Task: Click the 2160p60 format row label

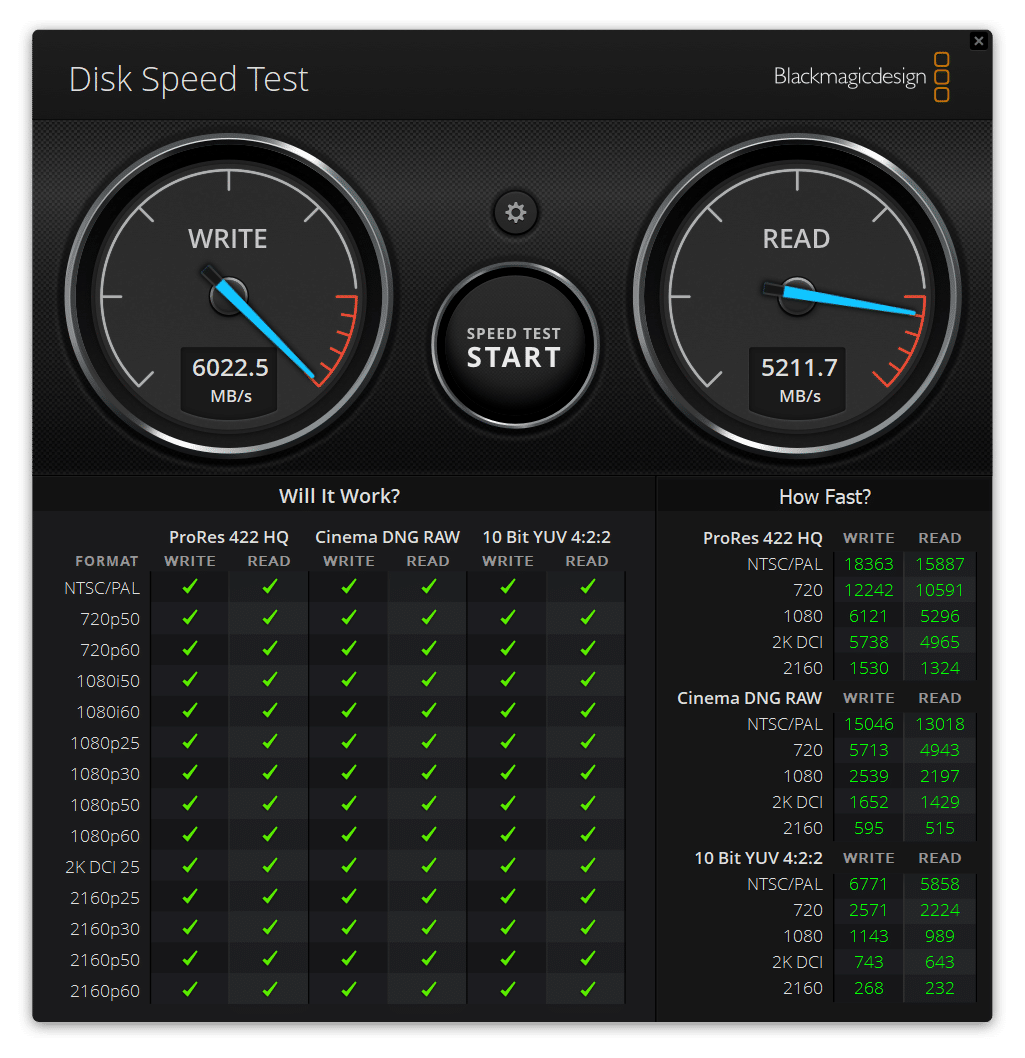Action: click(x=105, y=991)
